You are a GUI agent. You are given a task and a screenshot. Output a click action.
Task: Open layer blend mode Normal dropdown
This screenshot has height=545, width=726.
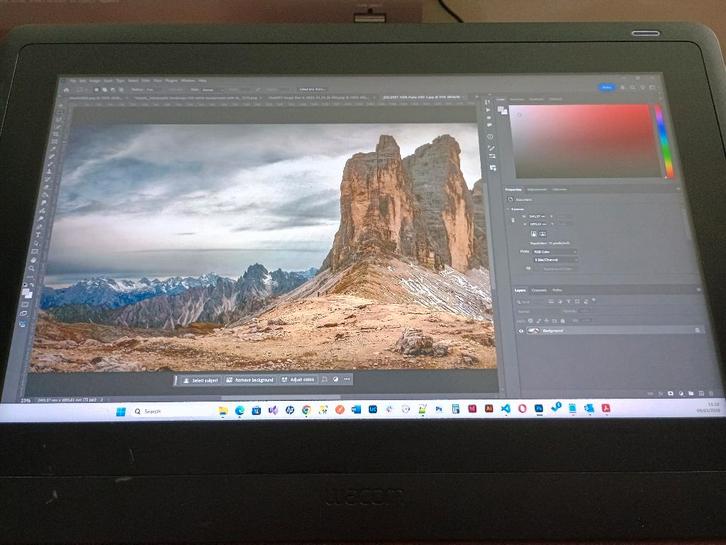(x=537, y=311)
